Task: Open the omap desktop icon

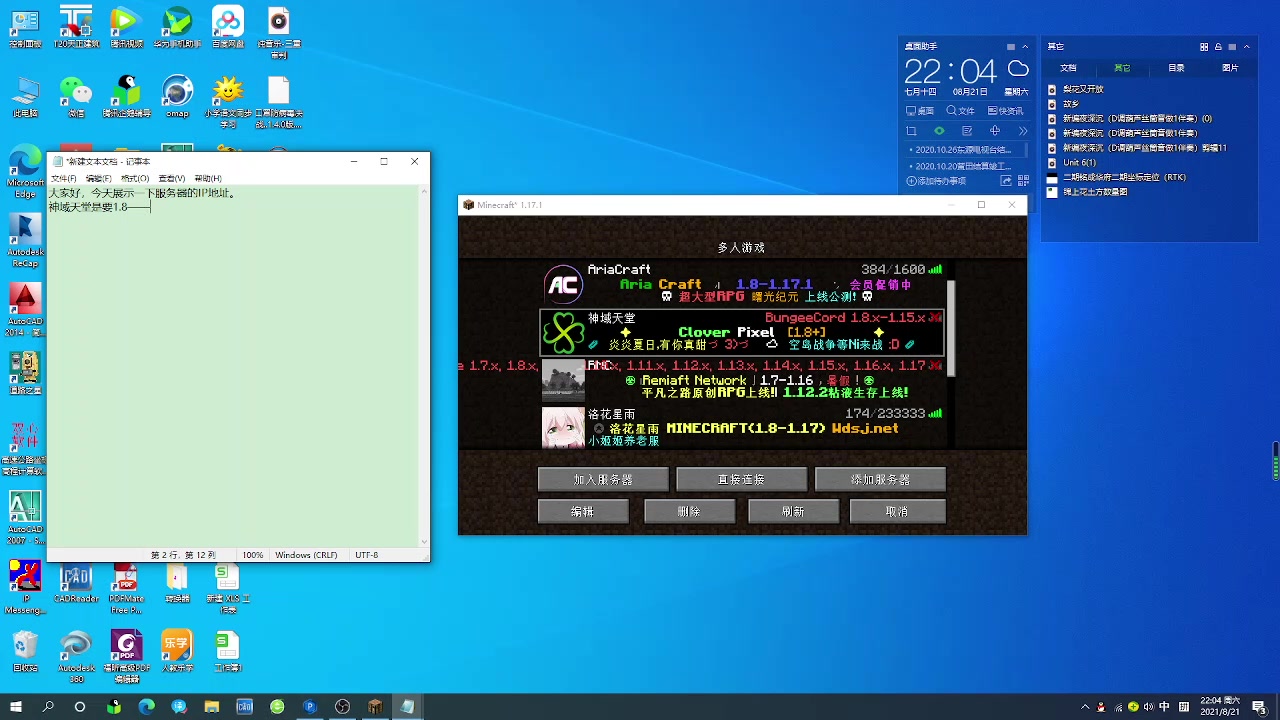Action: [177, 97]
